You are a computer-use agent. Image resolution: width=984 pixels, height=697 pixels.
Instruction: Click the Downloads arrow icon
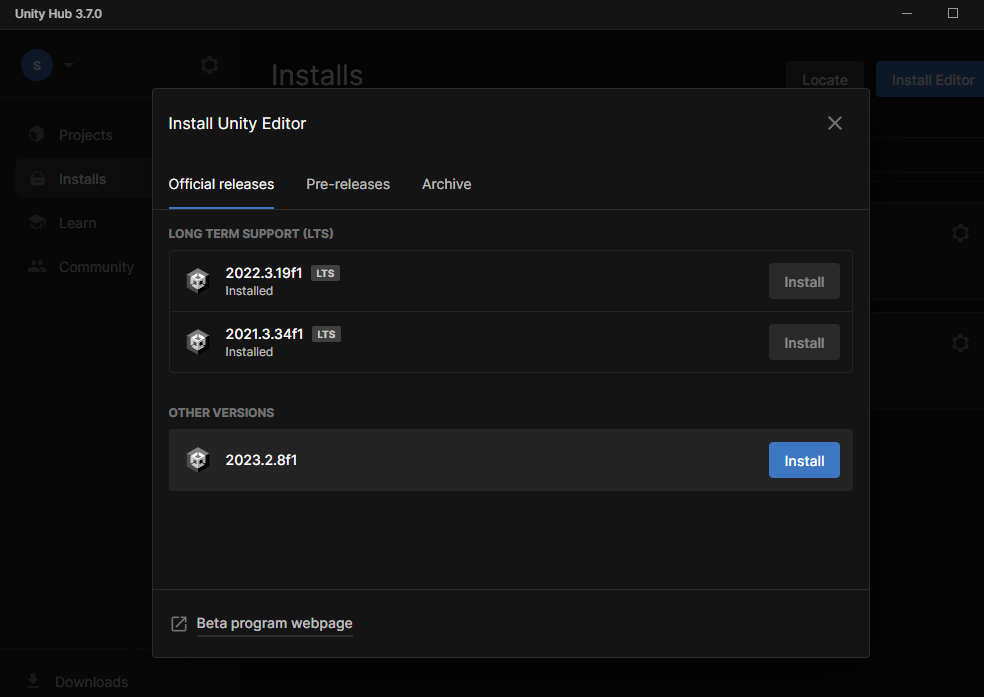(x=33, y=681)
